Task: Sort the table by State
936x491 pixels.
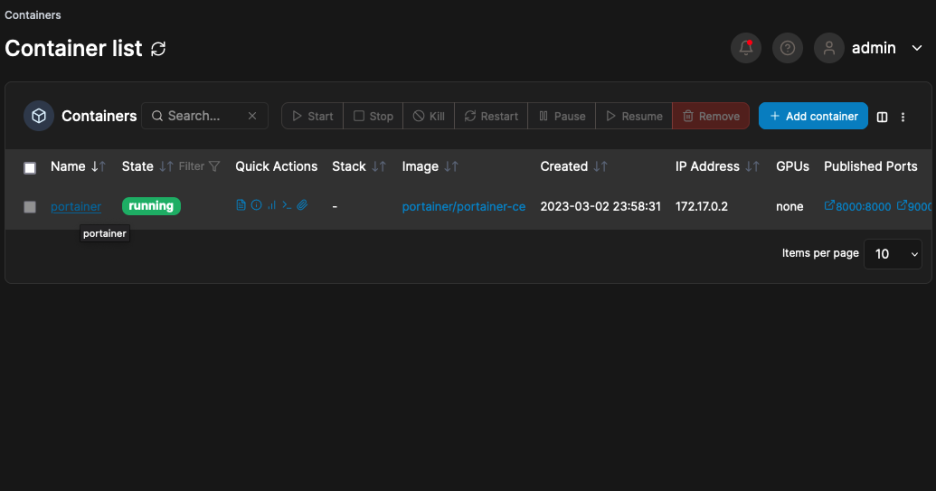Action: pyautogui.click(x=147, y=166)
